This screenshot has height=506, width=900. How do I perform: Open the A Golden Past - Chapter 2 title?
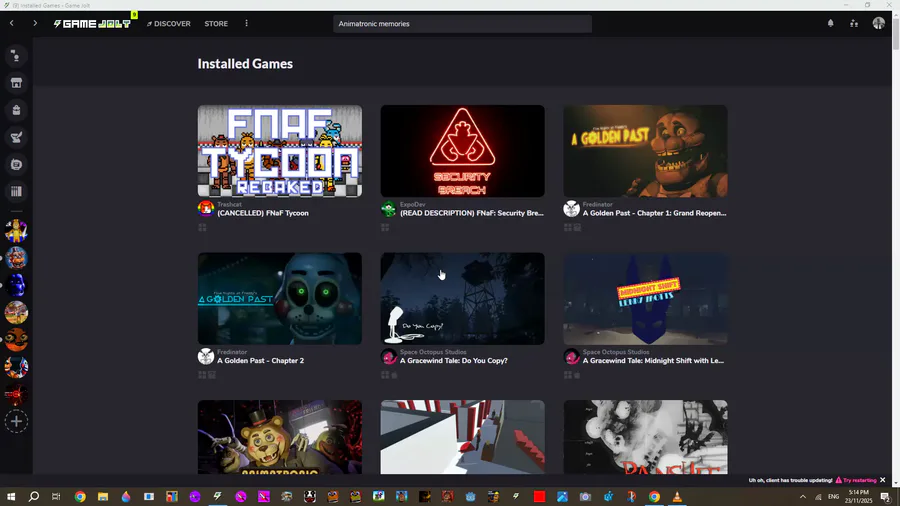pos(261,361)
